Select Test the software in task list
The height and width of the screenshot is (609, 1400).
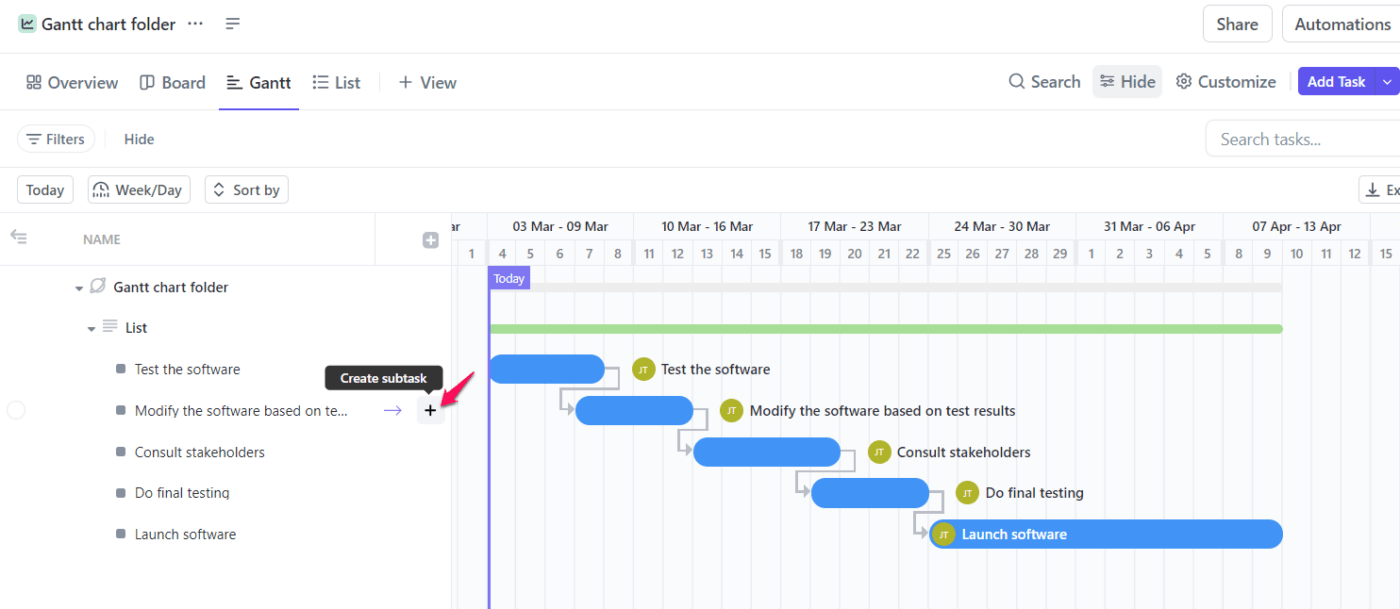click(x=187, y=369)
